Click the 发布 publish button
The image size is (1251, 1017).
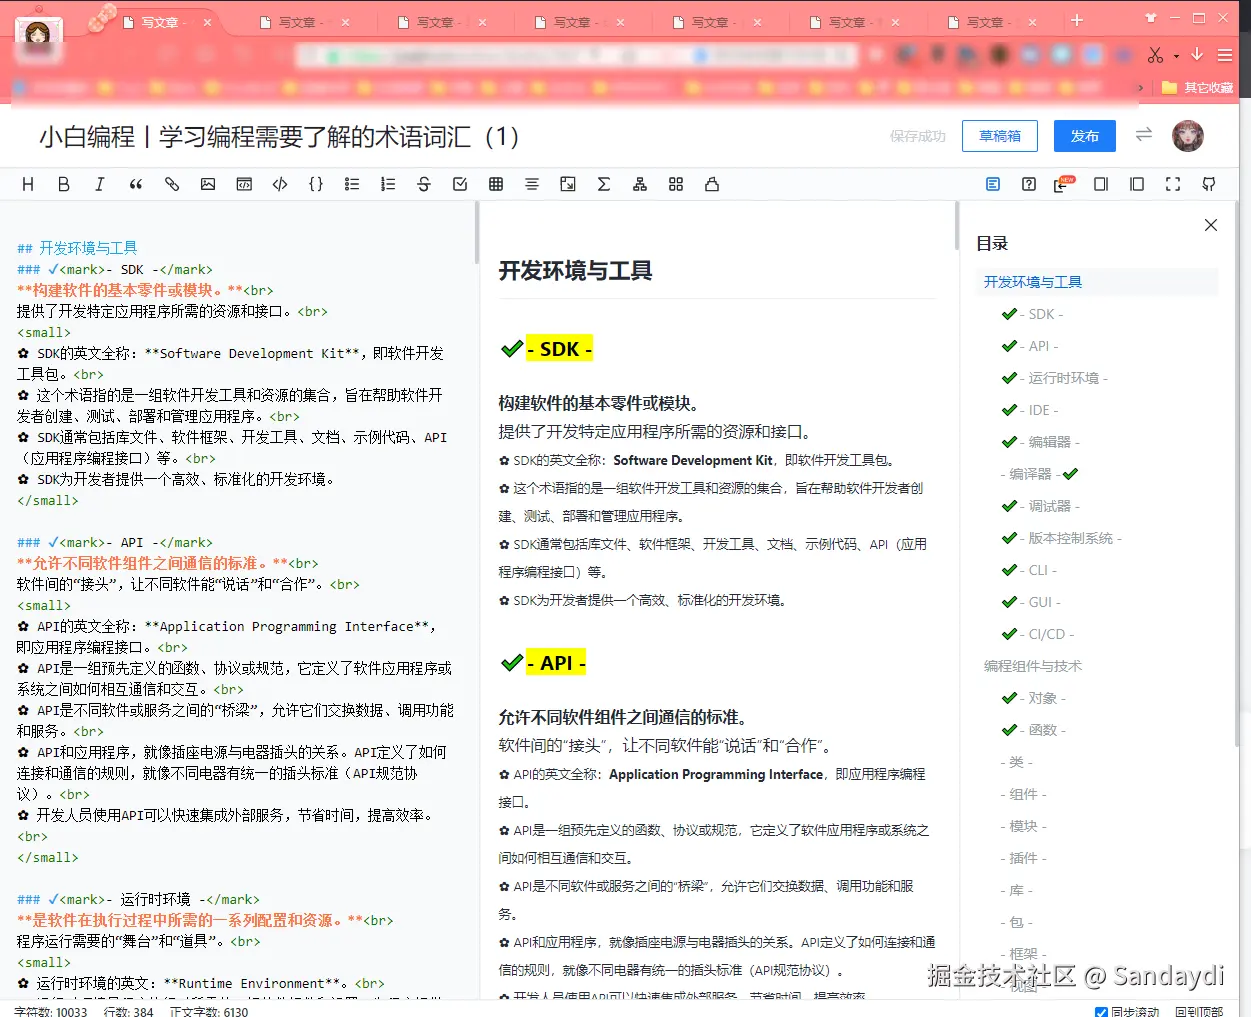coord(1084,136)
